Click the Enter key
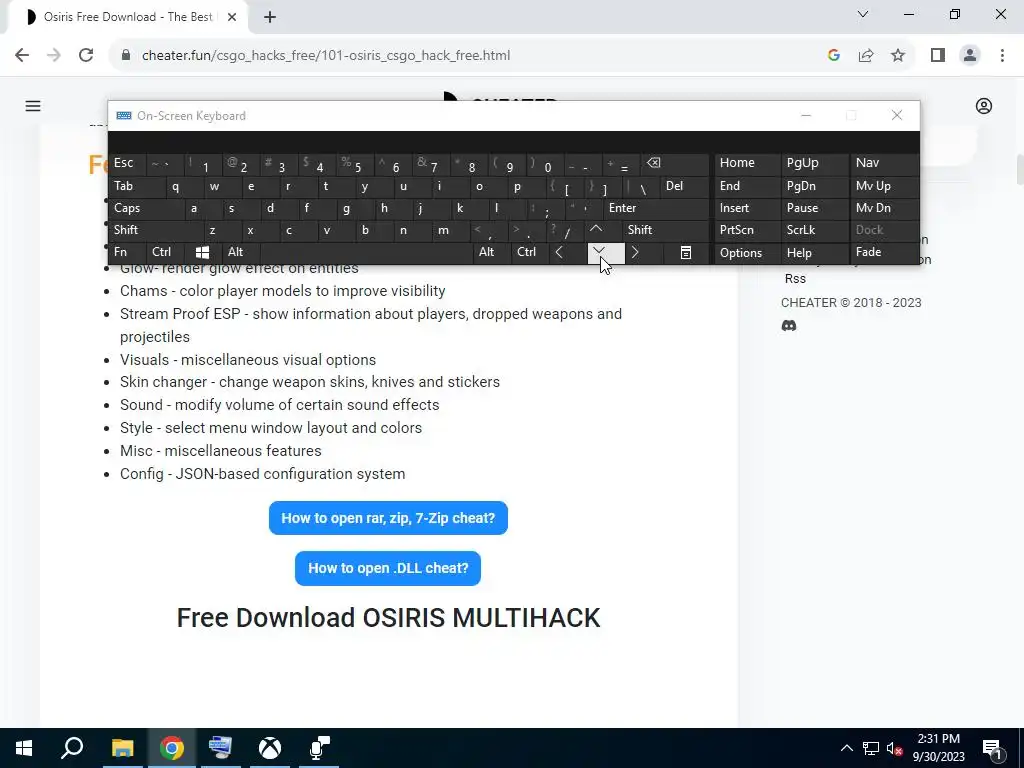Screen dimensions: 1024x768 tap(656, 208)
